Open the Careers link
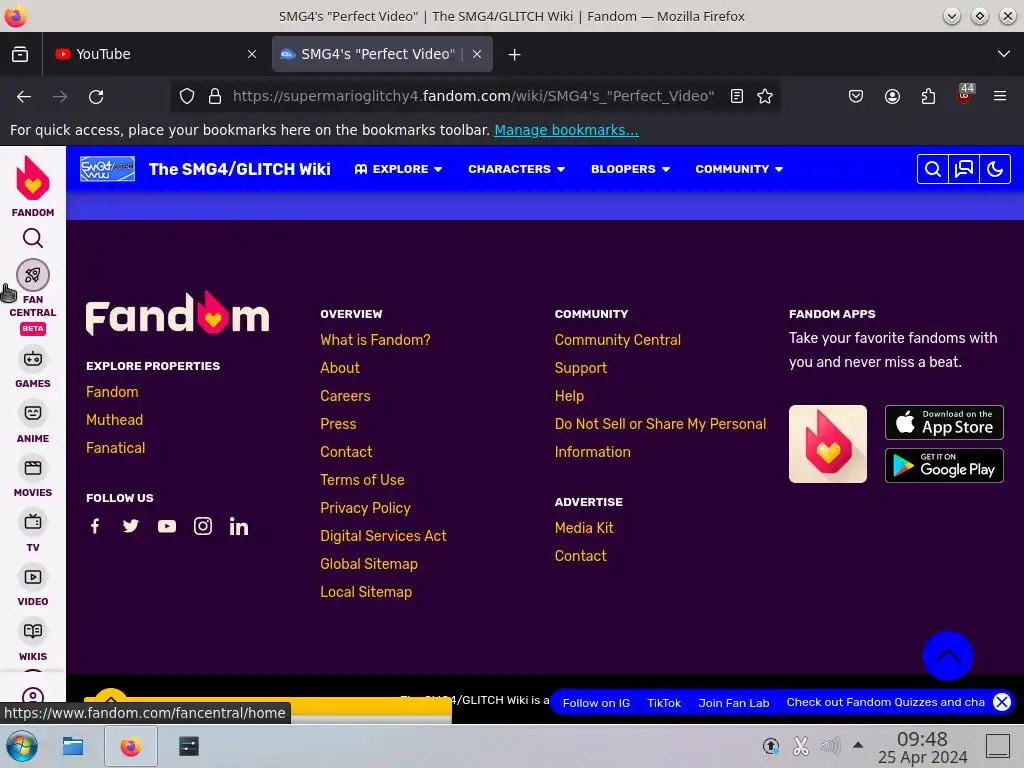 (345, 396)
